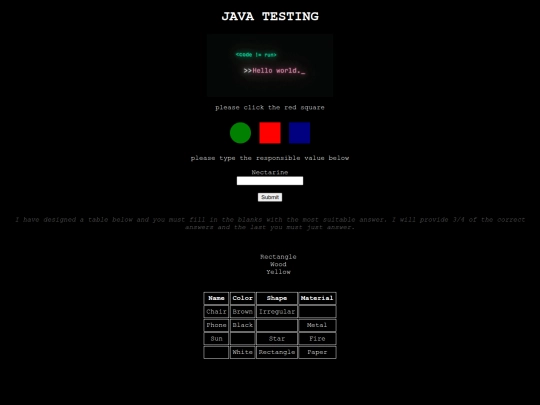
Task: Click the blue square
Action: [x=299, y=133]
